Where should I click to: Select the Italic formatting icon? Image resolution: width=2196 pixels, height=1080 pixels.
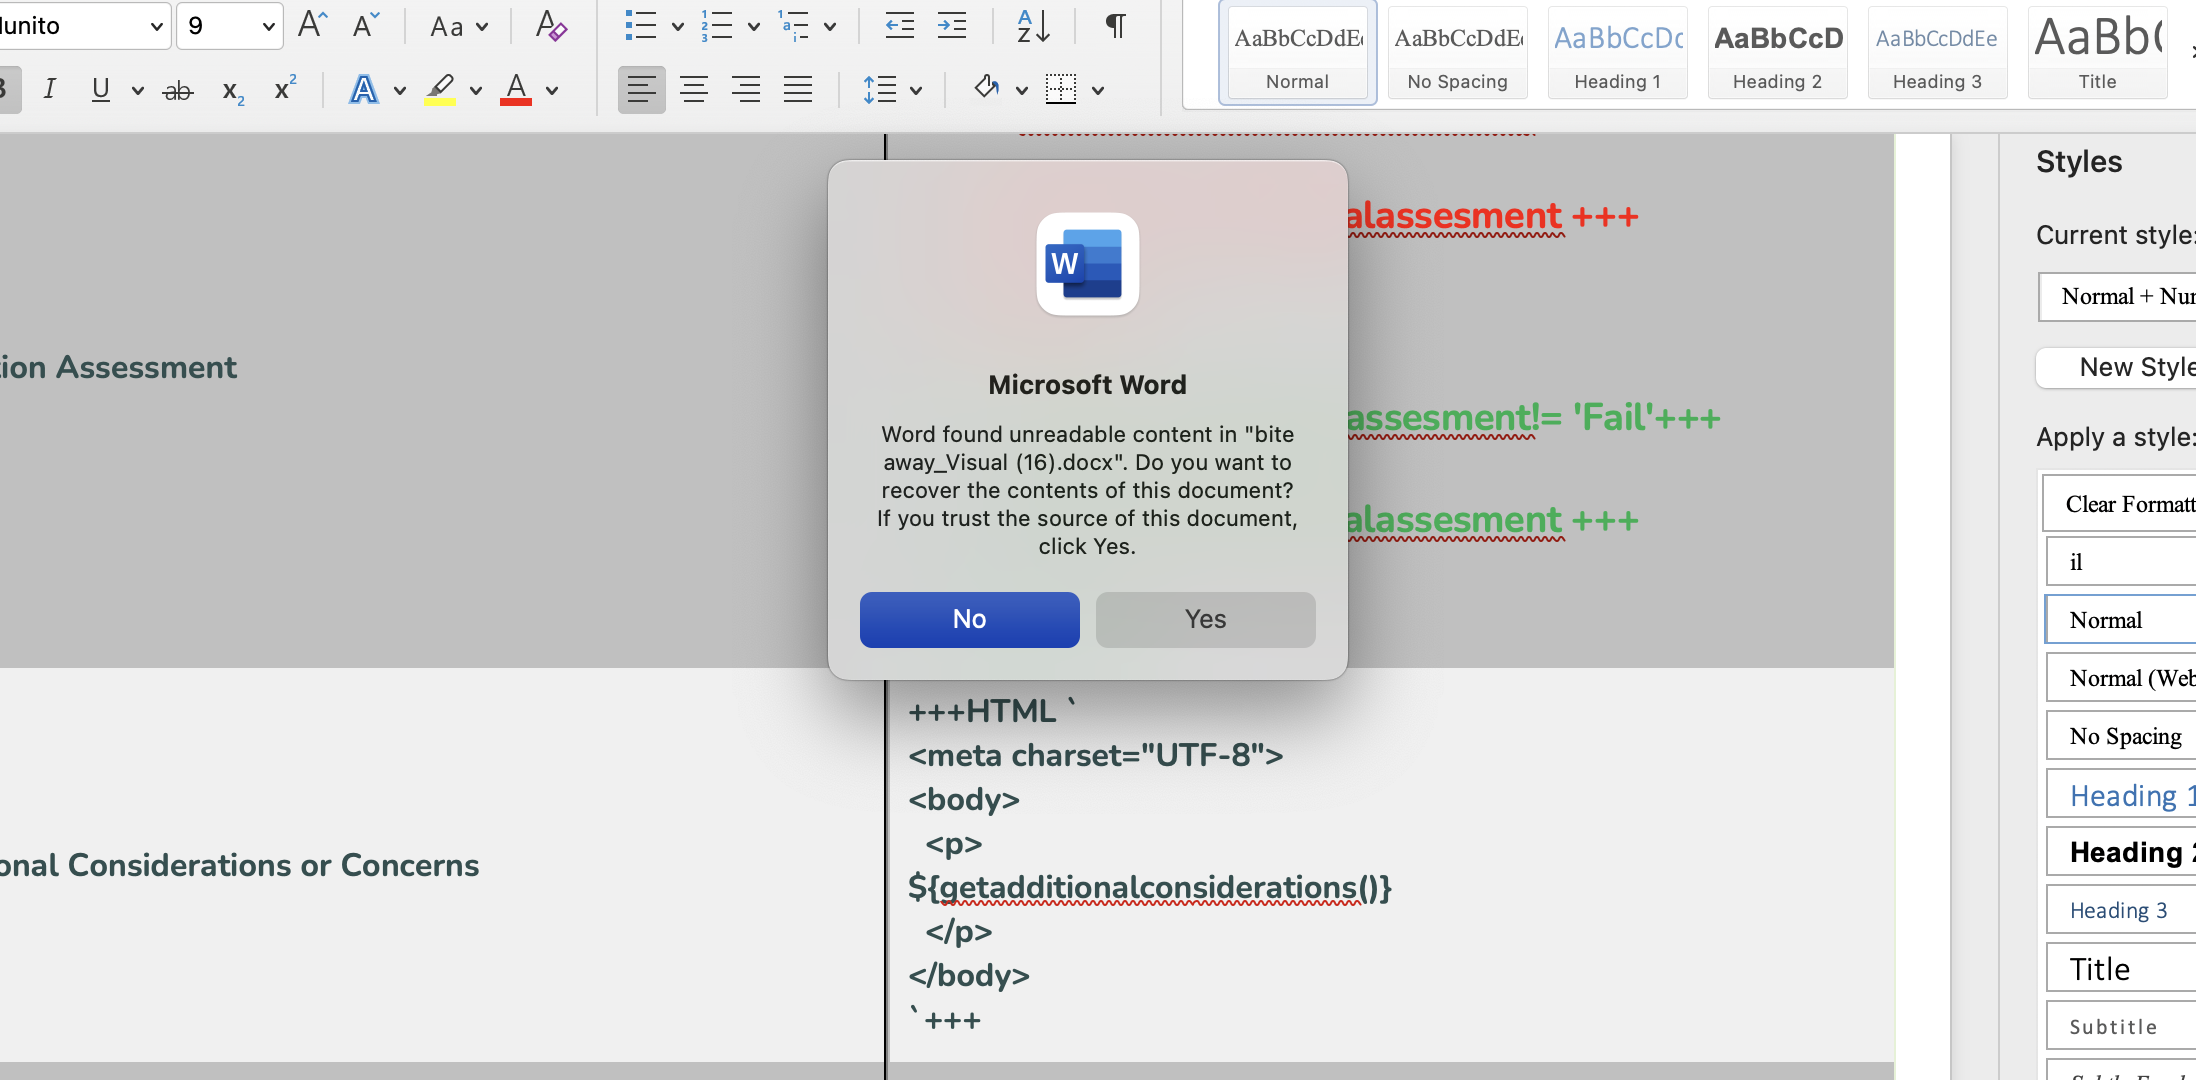click(x=50, y=89)
